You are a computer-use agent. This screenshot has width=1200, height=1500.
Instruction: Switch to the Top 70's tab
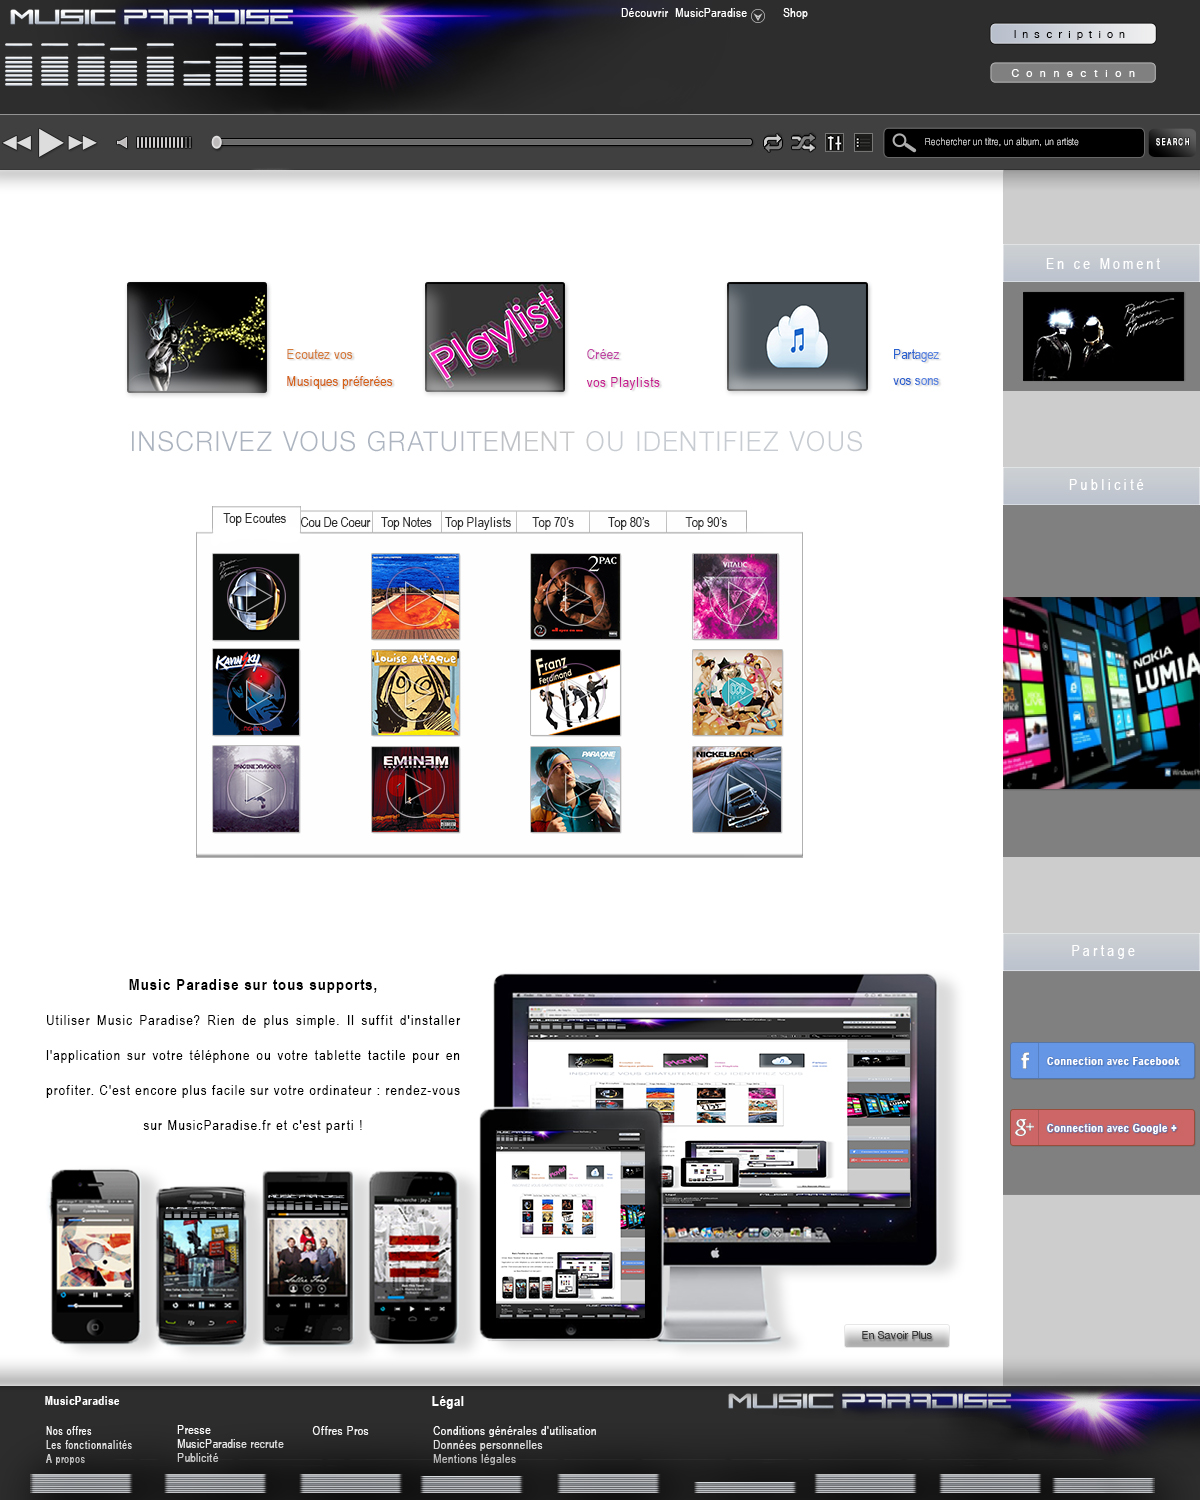pyautogui.click(x=553, y=522)
